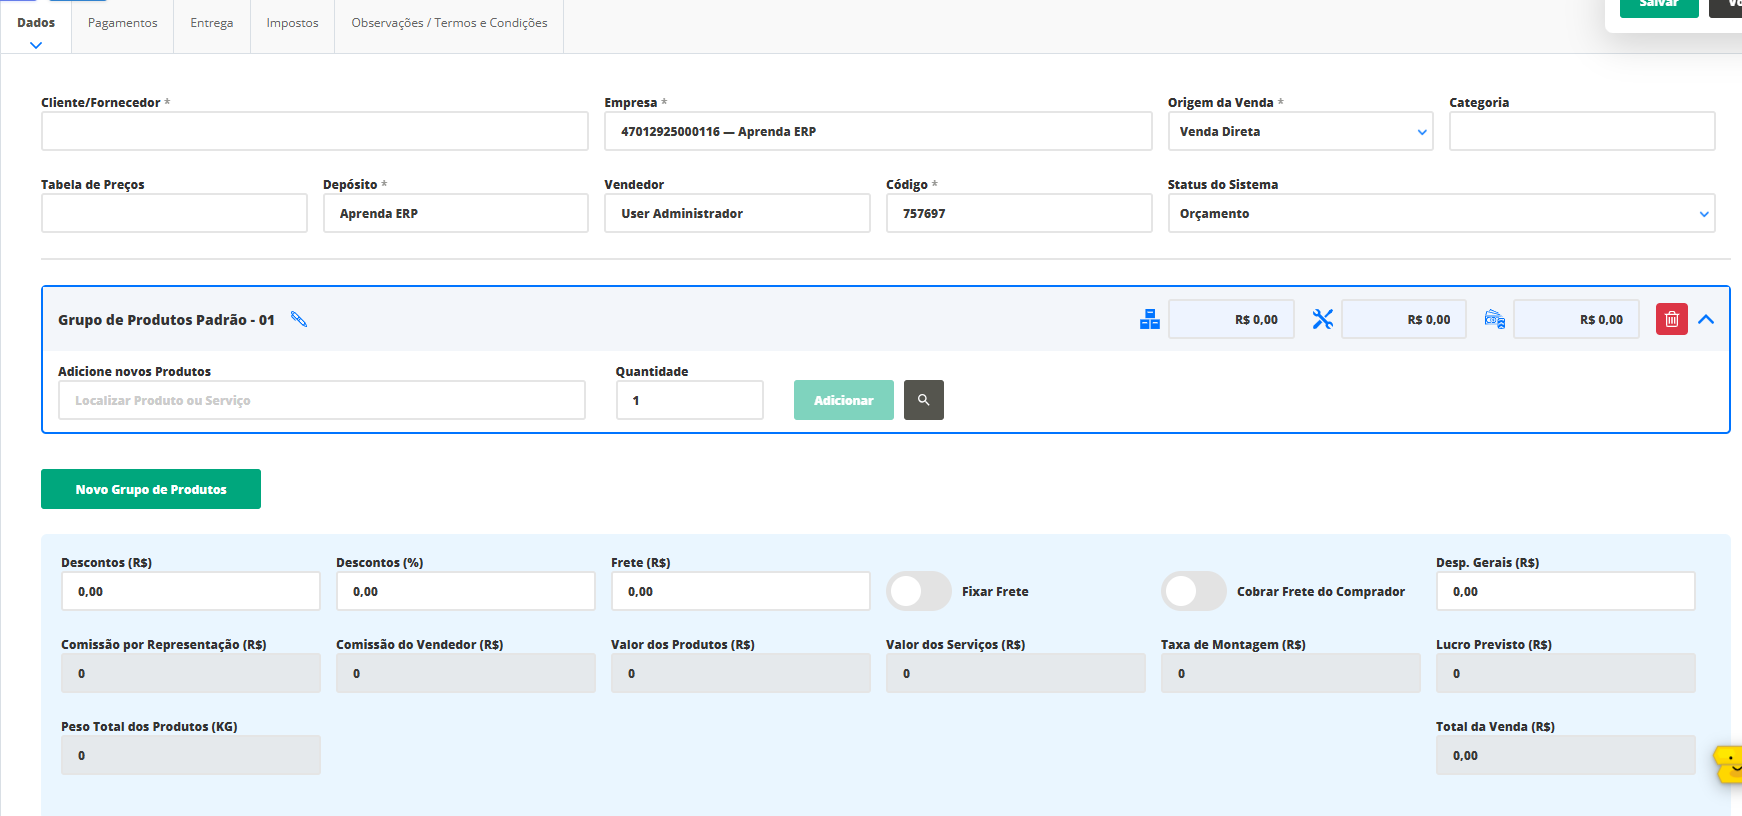The image size is (1742, 816).
Task: Delete product group with red trash icon
Action: (1671, 319)
